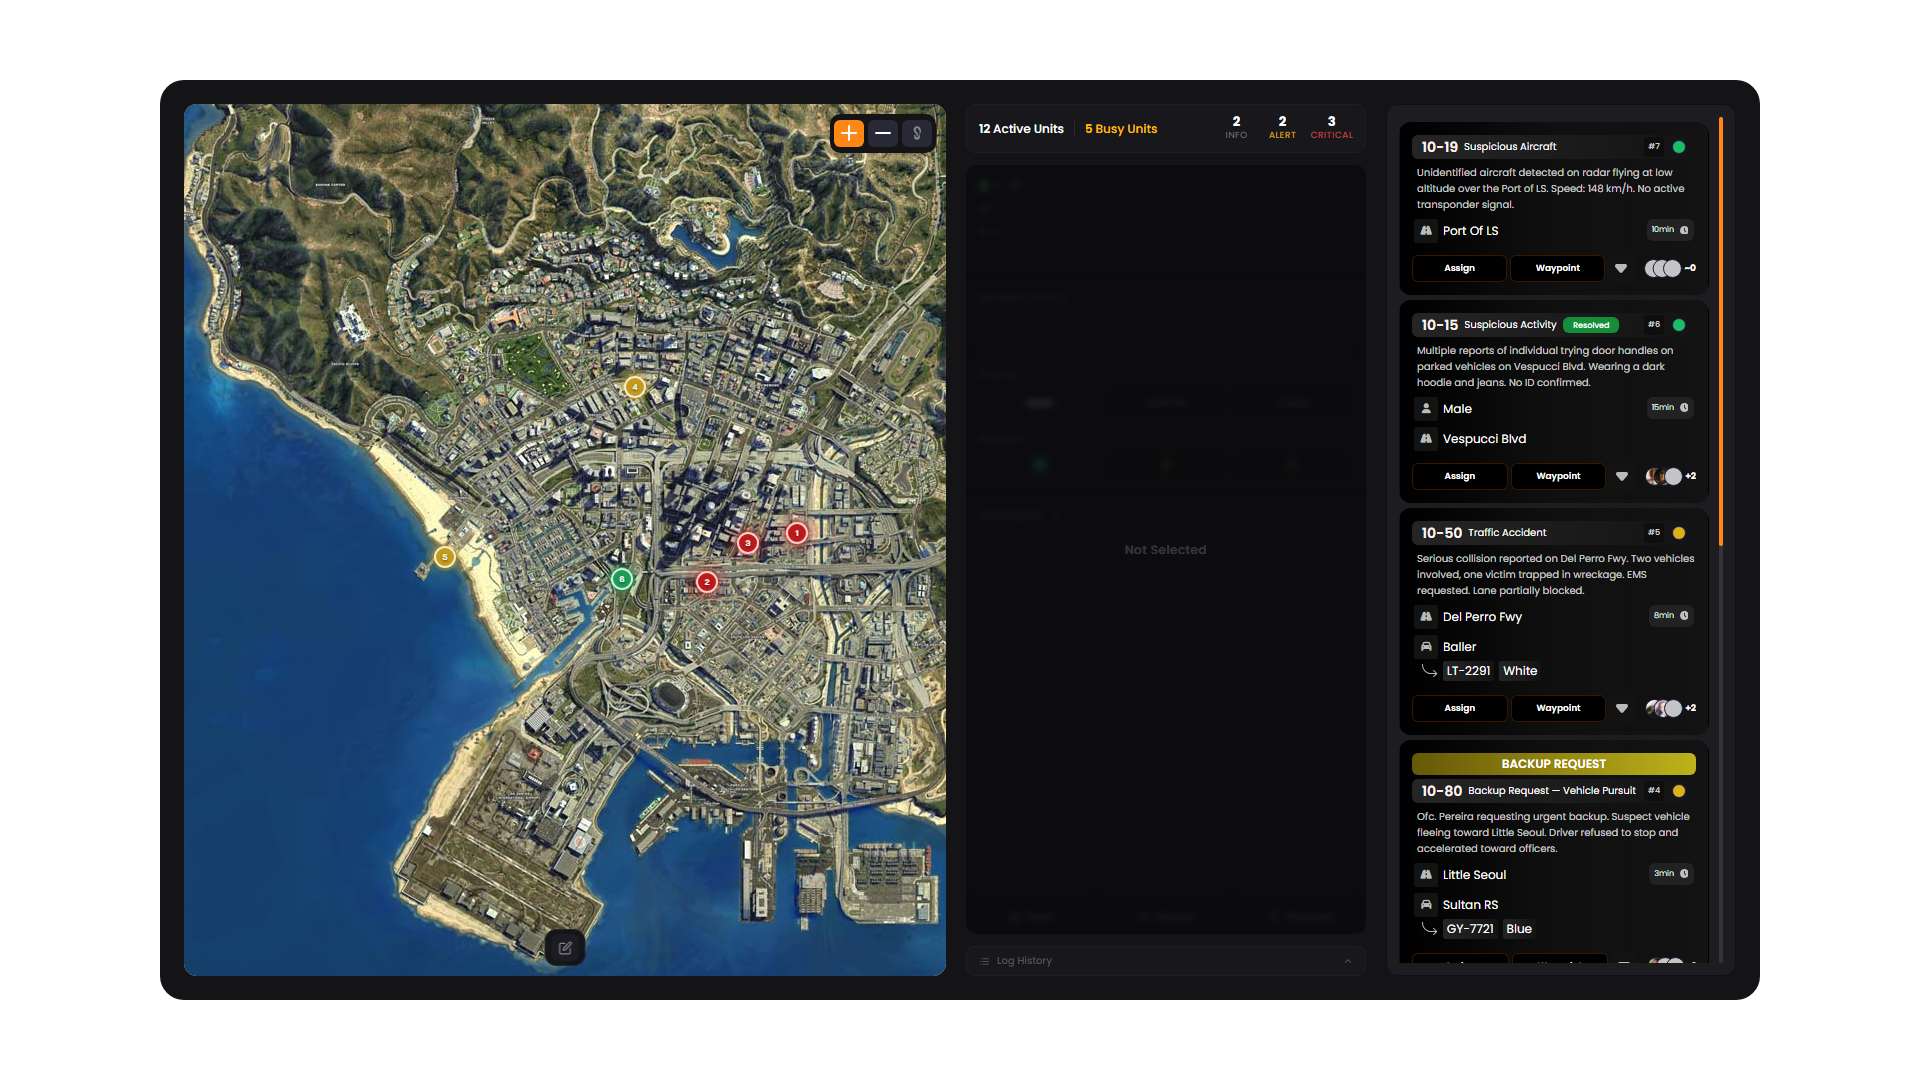Show the 12 Active Units list
The width and height of the screenshot is (1919, 1079).
tap(1021, 129)
